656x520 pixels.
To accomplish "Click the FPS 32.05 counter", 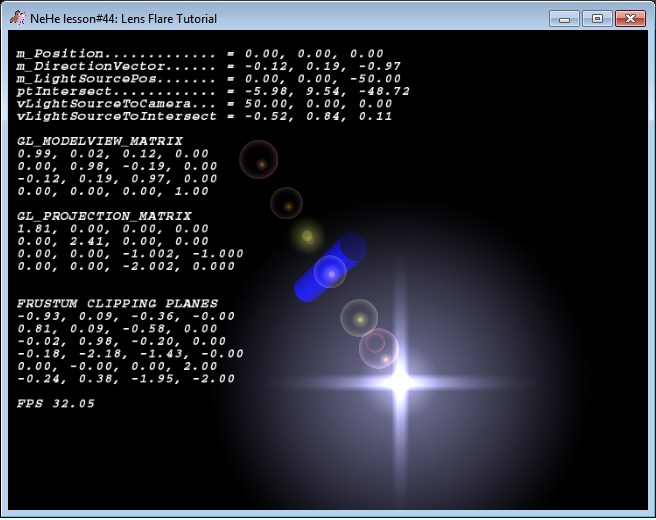I will click(x=56, y=404).
